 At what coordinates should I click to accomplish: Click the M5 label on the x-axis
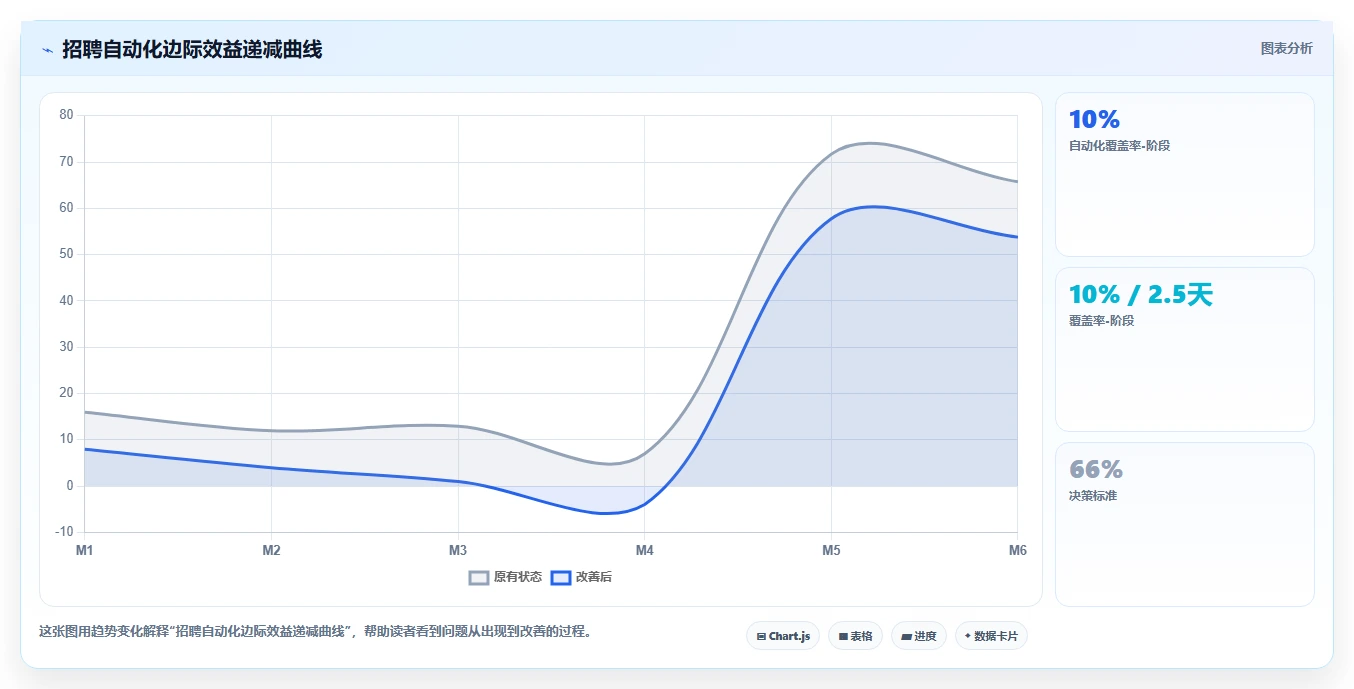[831, 550]
